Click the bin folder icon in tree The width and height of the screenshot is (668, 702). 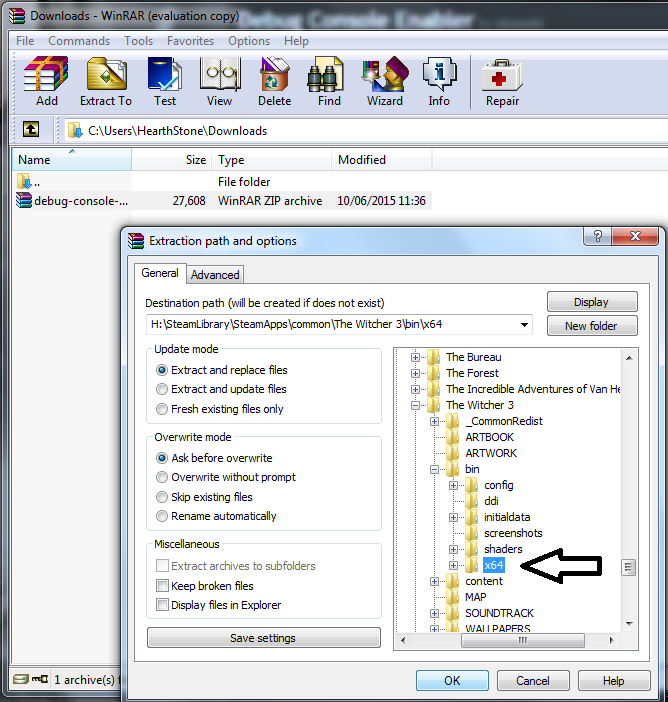(452, 469)
